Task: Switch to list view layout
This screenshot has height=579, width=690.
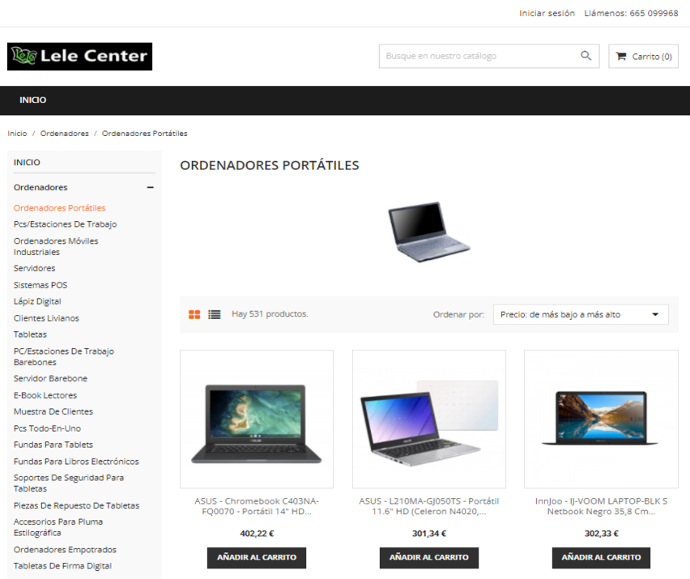Action: coord(214,314)
